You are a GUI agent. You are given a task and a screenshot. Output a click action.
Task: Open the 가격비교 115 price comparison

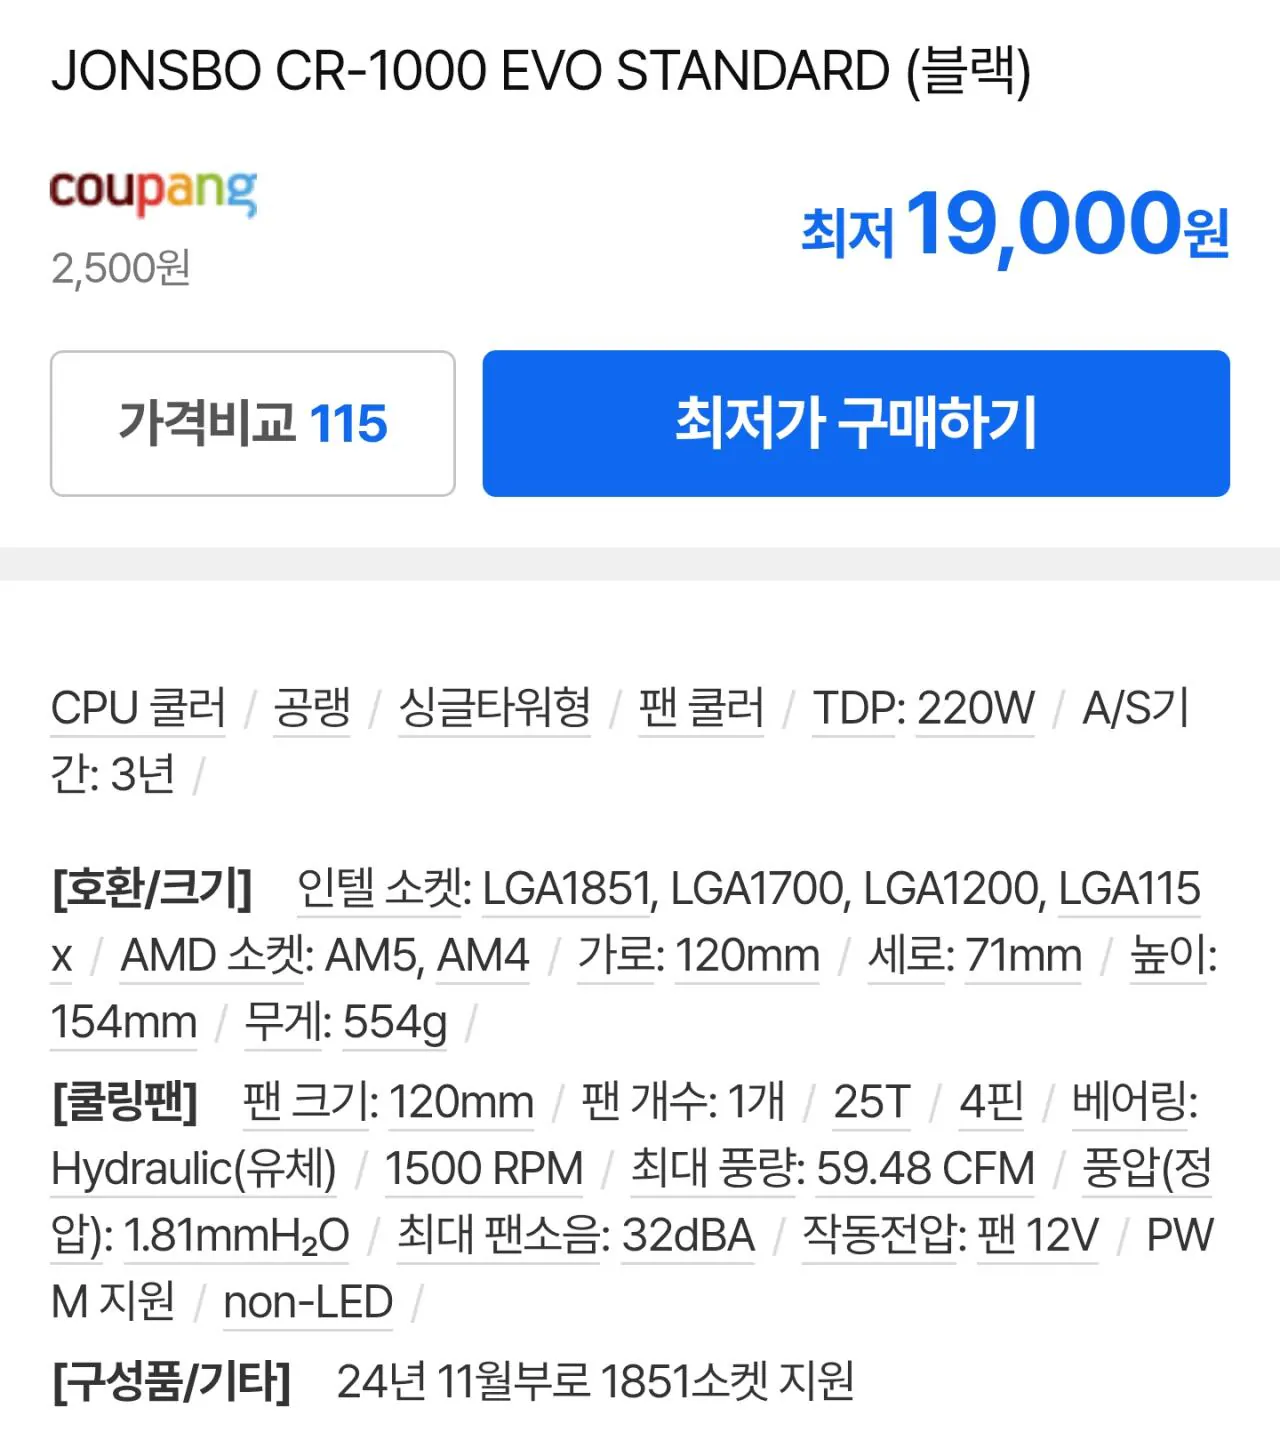[252, 422]
